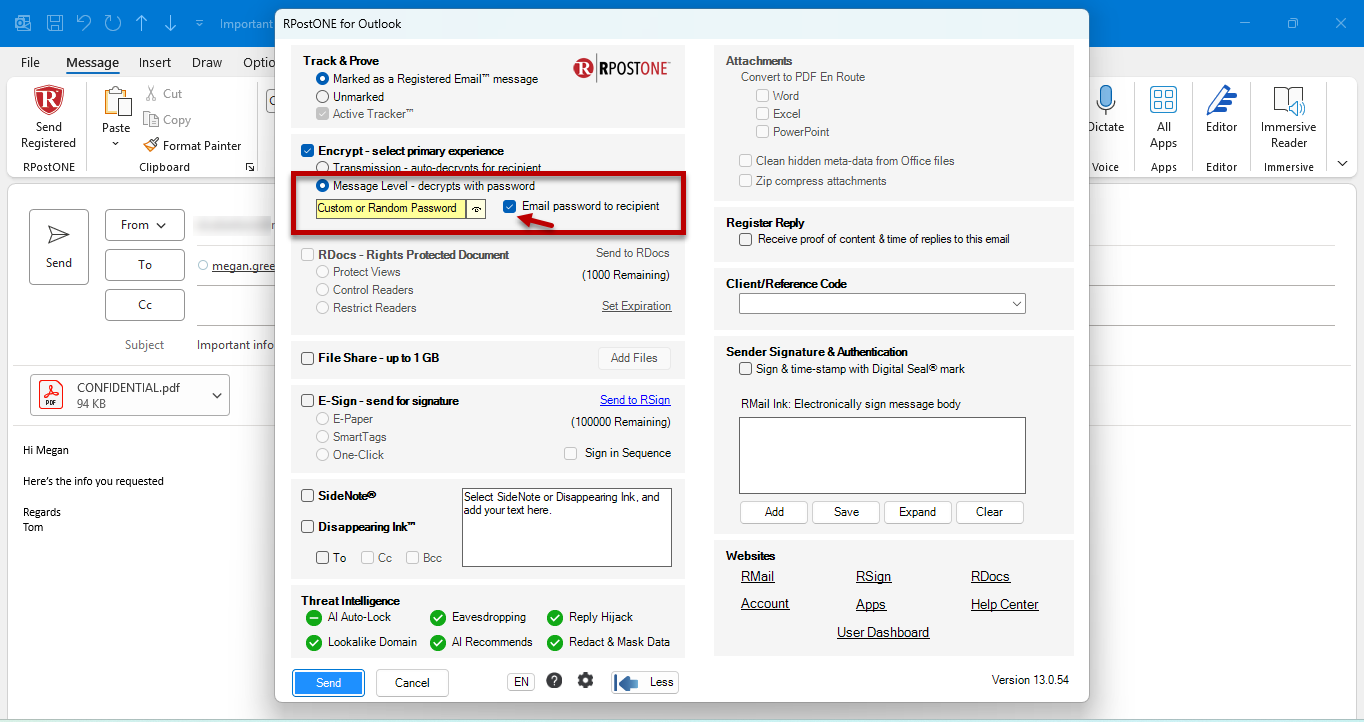Uncheck Email password to recipient
Screen dimensions: 1364x722
click(510, 207)
